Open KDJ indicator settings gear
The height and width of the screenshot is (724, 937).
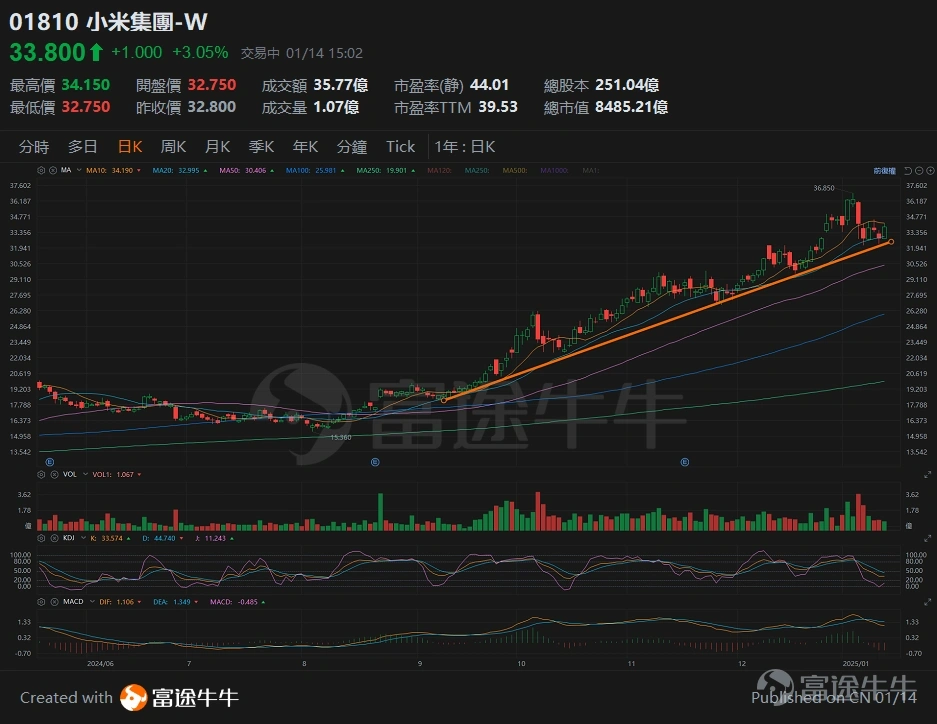click(41, 538)
